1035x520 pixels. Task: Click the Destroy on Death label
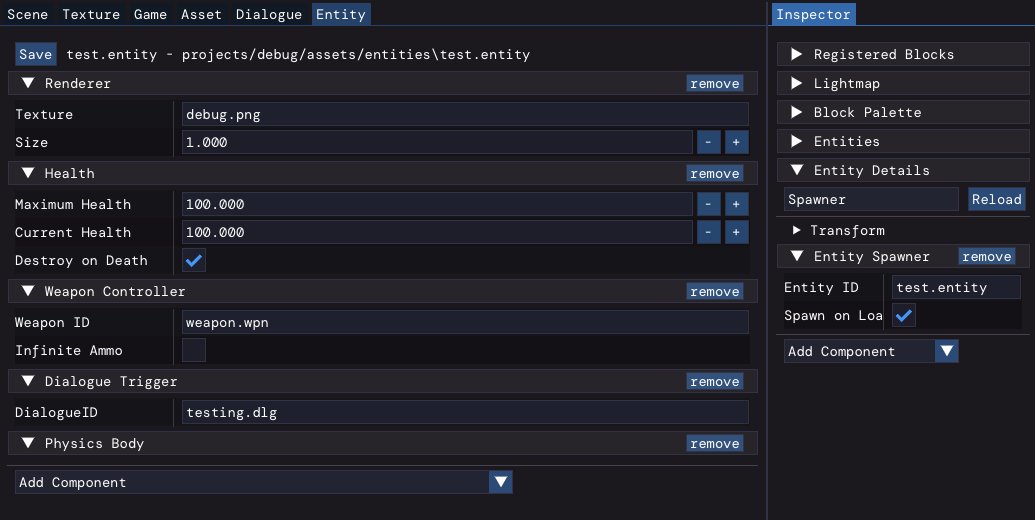coord(81,261)
